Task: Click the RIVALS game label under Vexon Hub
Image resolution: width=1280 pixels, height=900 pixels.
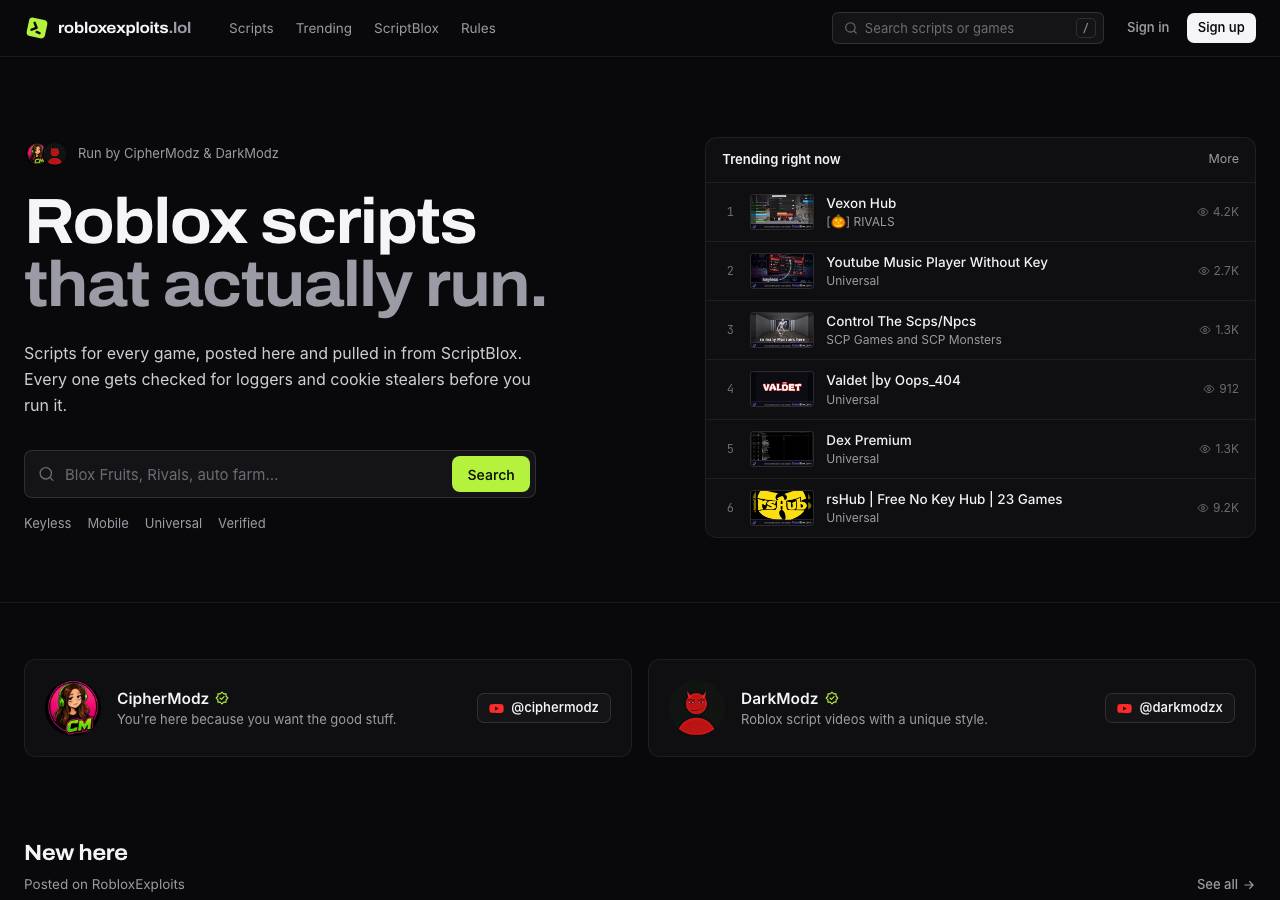Action: pos(860,222)
